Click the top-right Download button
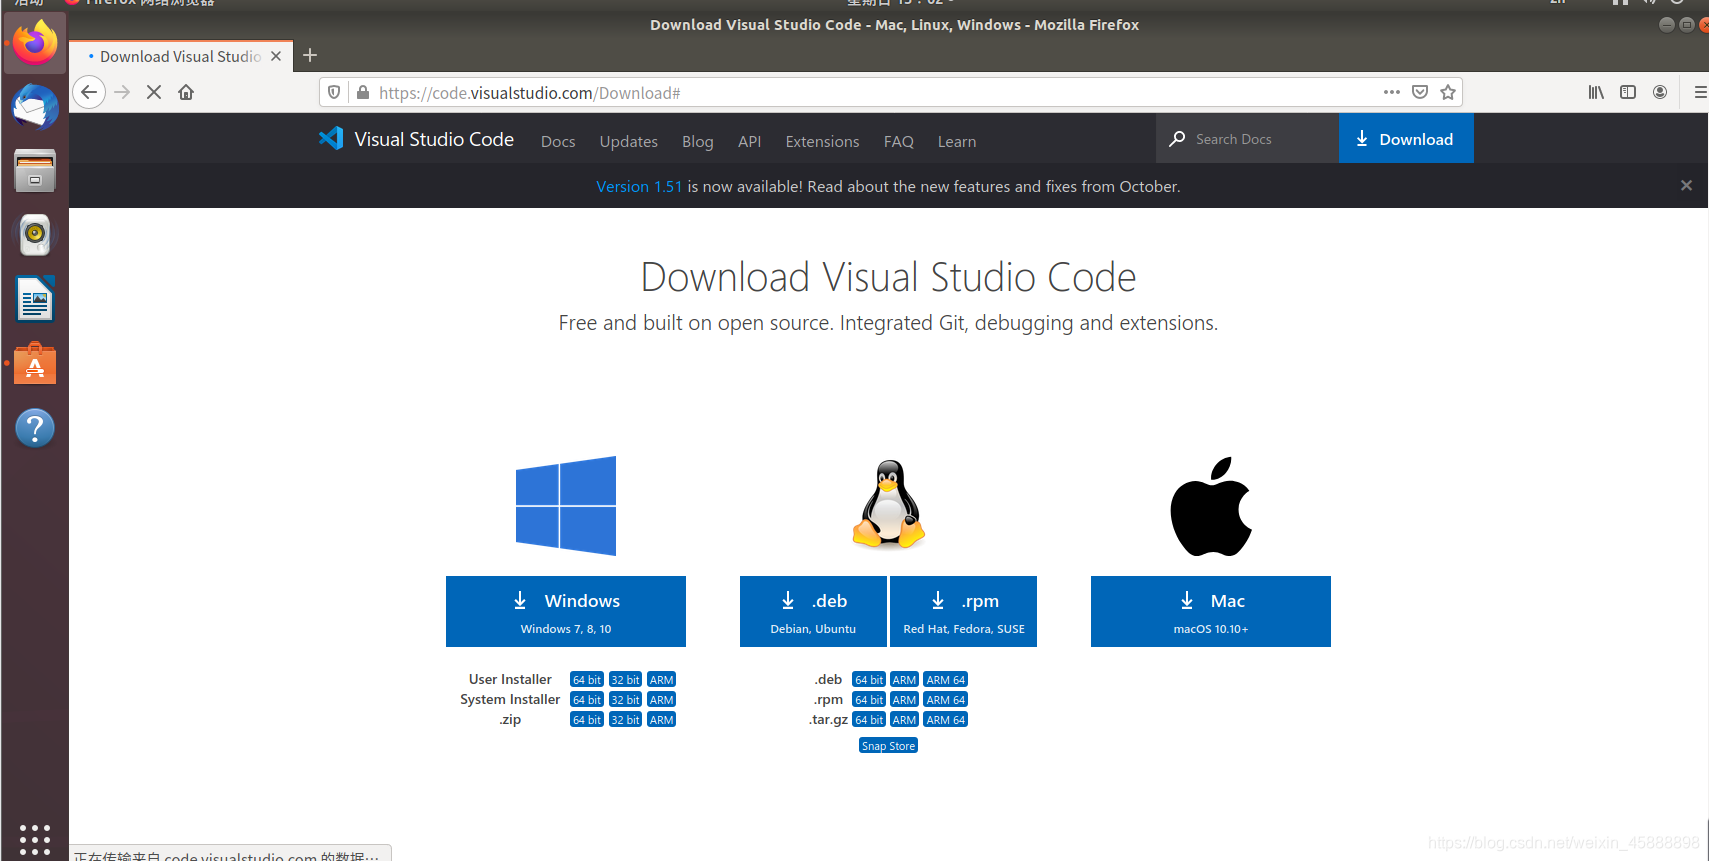1709x861 pixels. 1406,139
